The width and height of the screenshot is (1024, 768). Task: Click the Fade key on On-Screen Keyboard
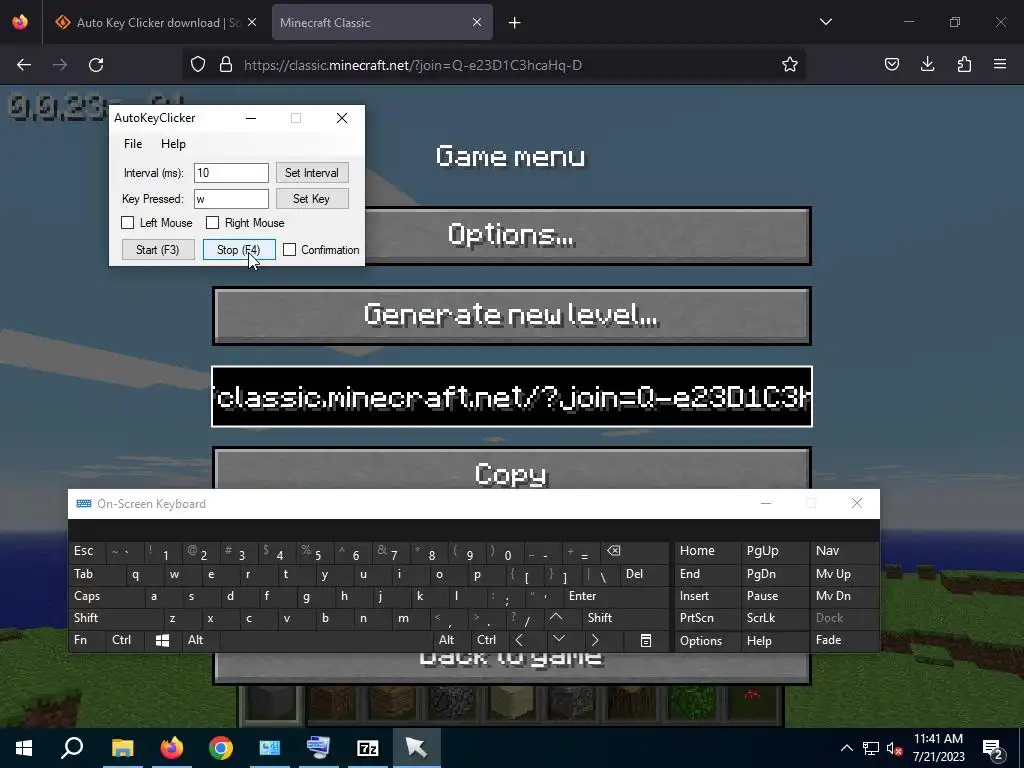[844, 641]
